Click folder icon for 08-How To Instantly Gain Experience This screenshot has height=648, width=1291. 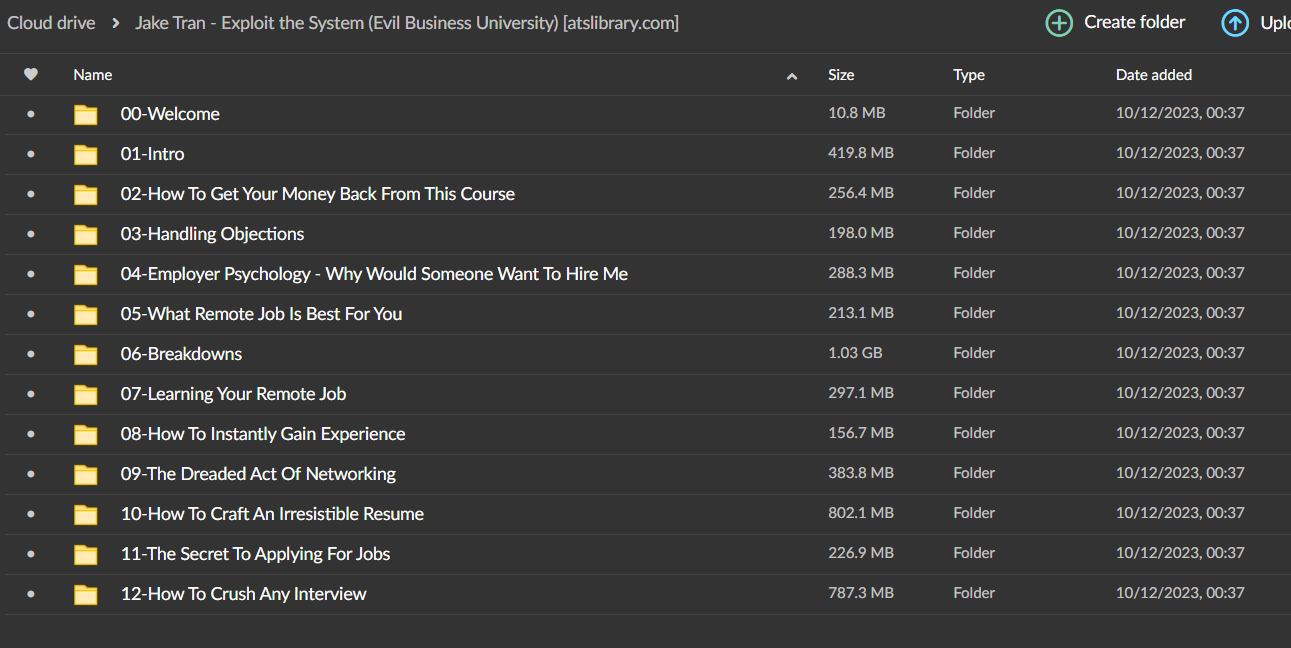(86, 435)
